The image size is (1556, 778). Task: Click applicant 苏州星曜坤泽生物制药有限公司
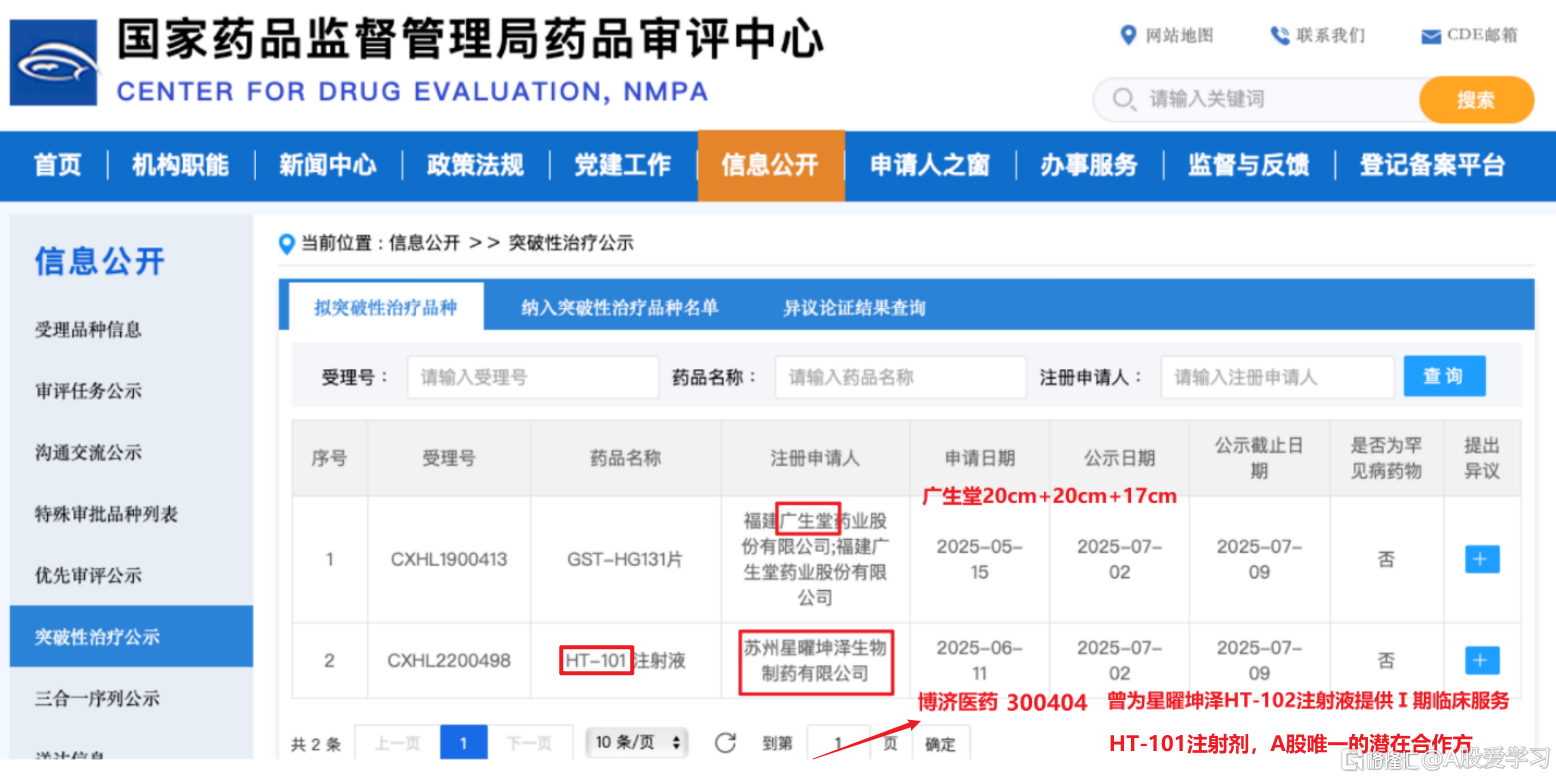click(815, 660)
